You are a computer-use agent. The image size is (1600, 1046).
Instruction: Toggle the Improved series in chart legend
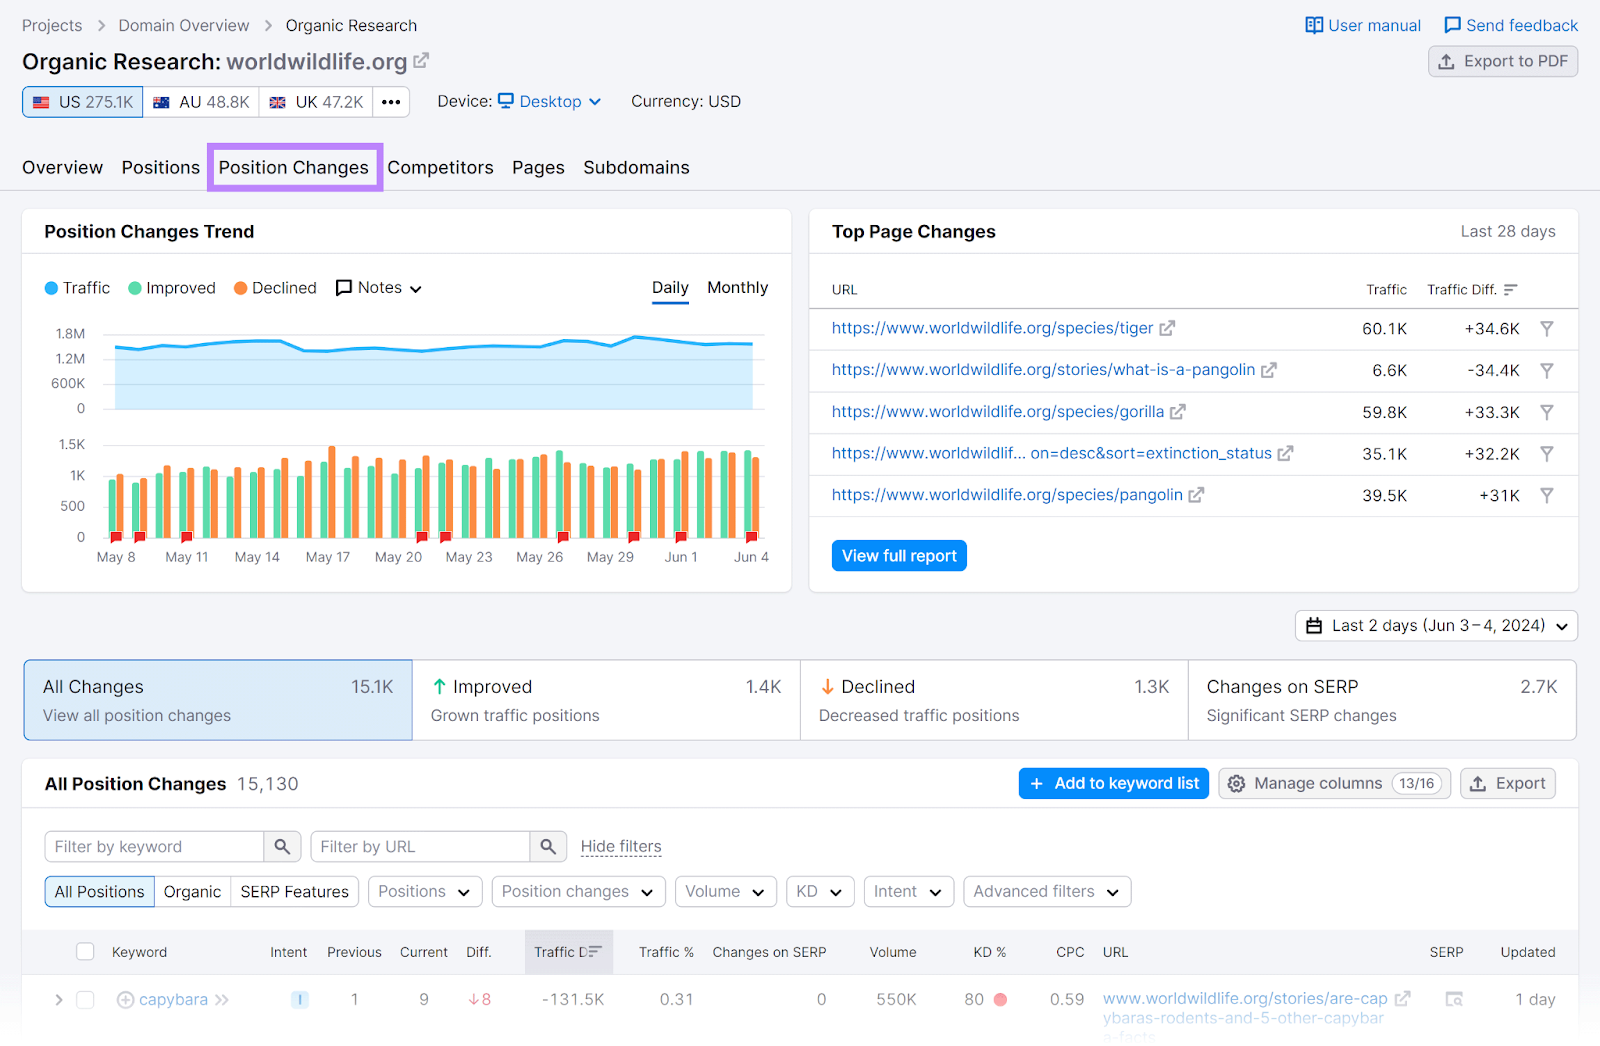click(172, 288)
